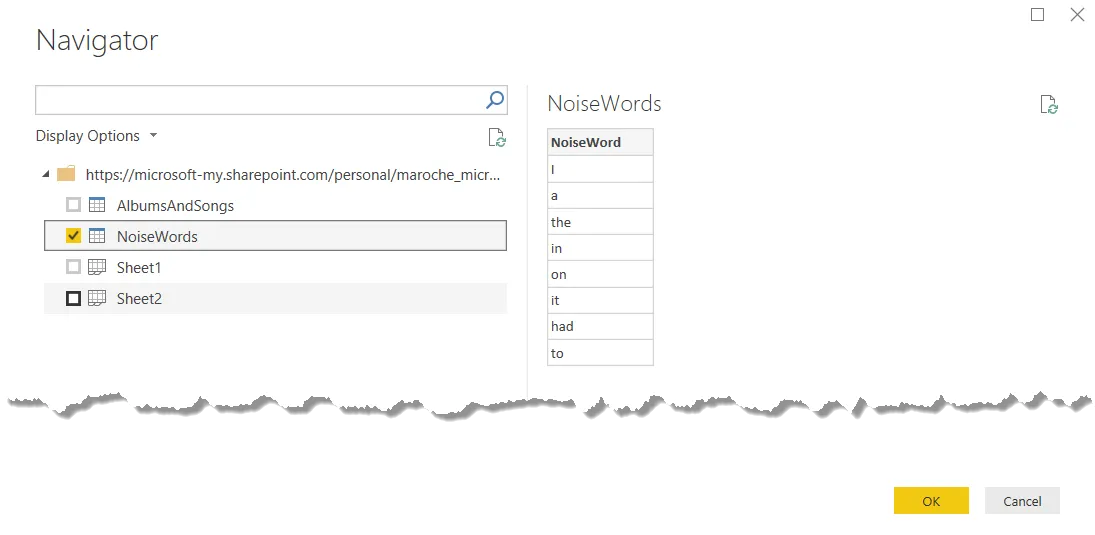Screen dimensions: 1095x535
Task: Click the preview cell containing 'I'
Action: (601, 169)
